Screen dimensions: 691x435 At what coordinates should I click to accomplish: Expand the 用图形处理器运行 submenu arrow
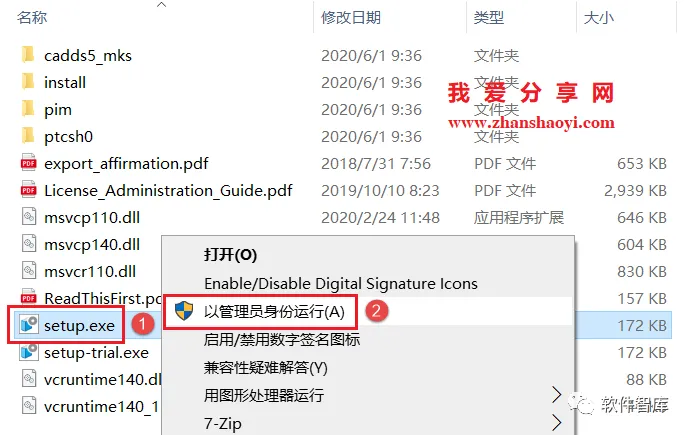[x=557, y=395]
